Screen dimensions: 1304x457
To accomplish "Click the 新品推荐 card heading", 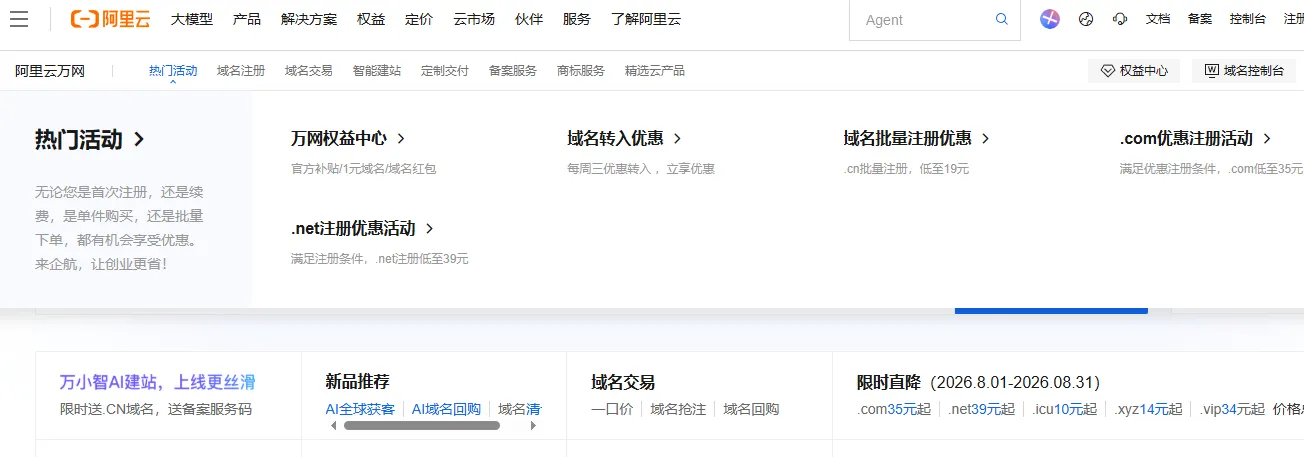I will (357, 382).
